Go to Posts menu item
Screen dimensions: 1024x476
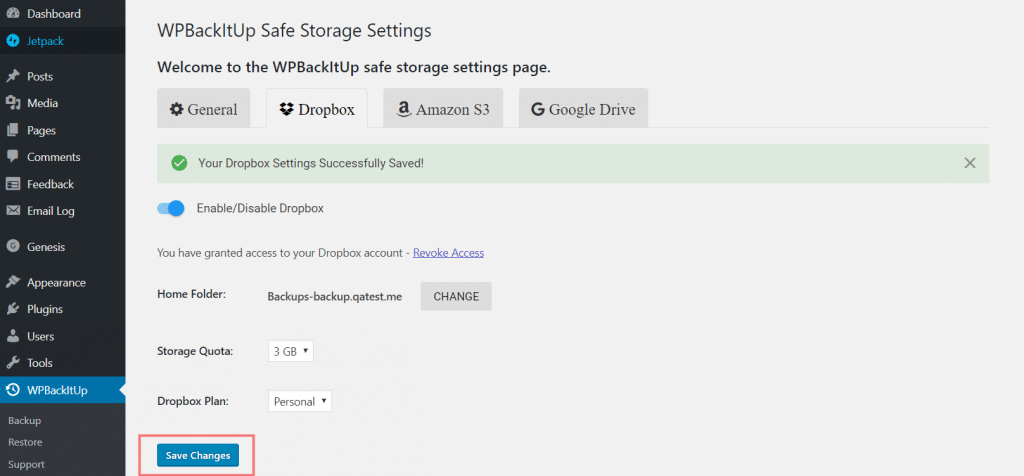(63, 76)
